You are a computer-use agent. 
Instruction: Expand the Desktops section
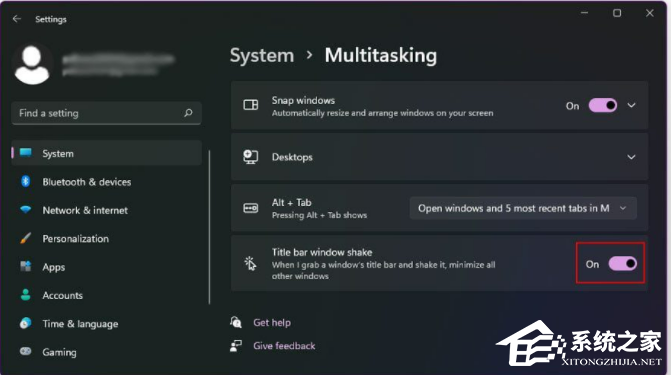pos(439,157)
